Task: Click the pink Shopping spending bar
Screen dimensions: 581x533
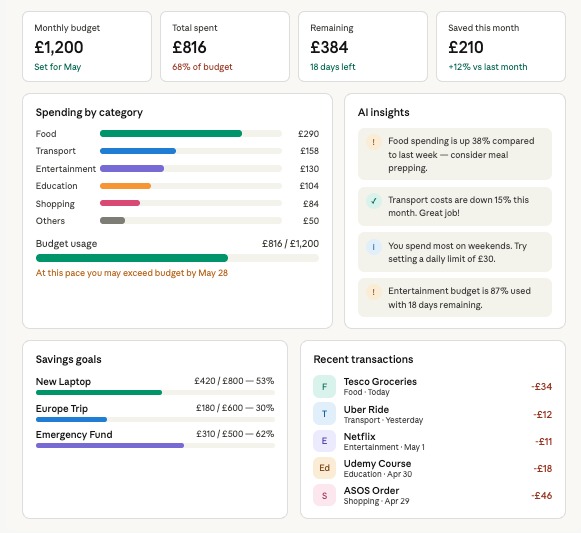Action: click(x=120, y=203)
